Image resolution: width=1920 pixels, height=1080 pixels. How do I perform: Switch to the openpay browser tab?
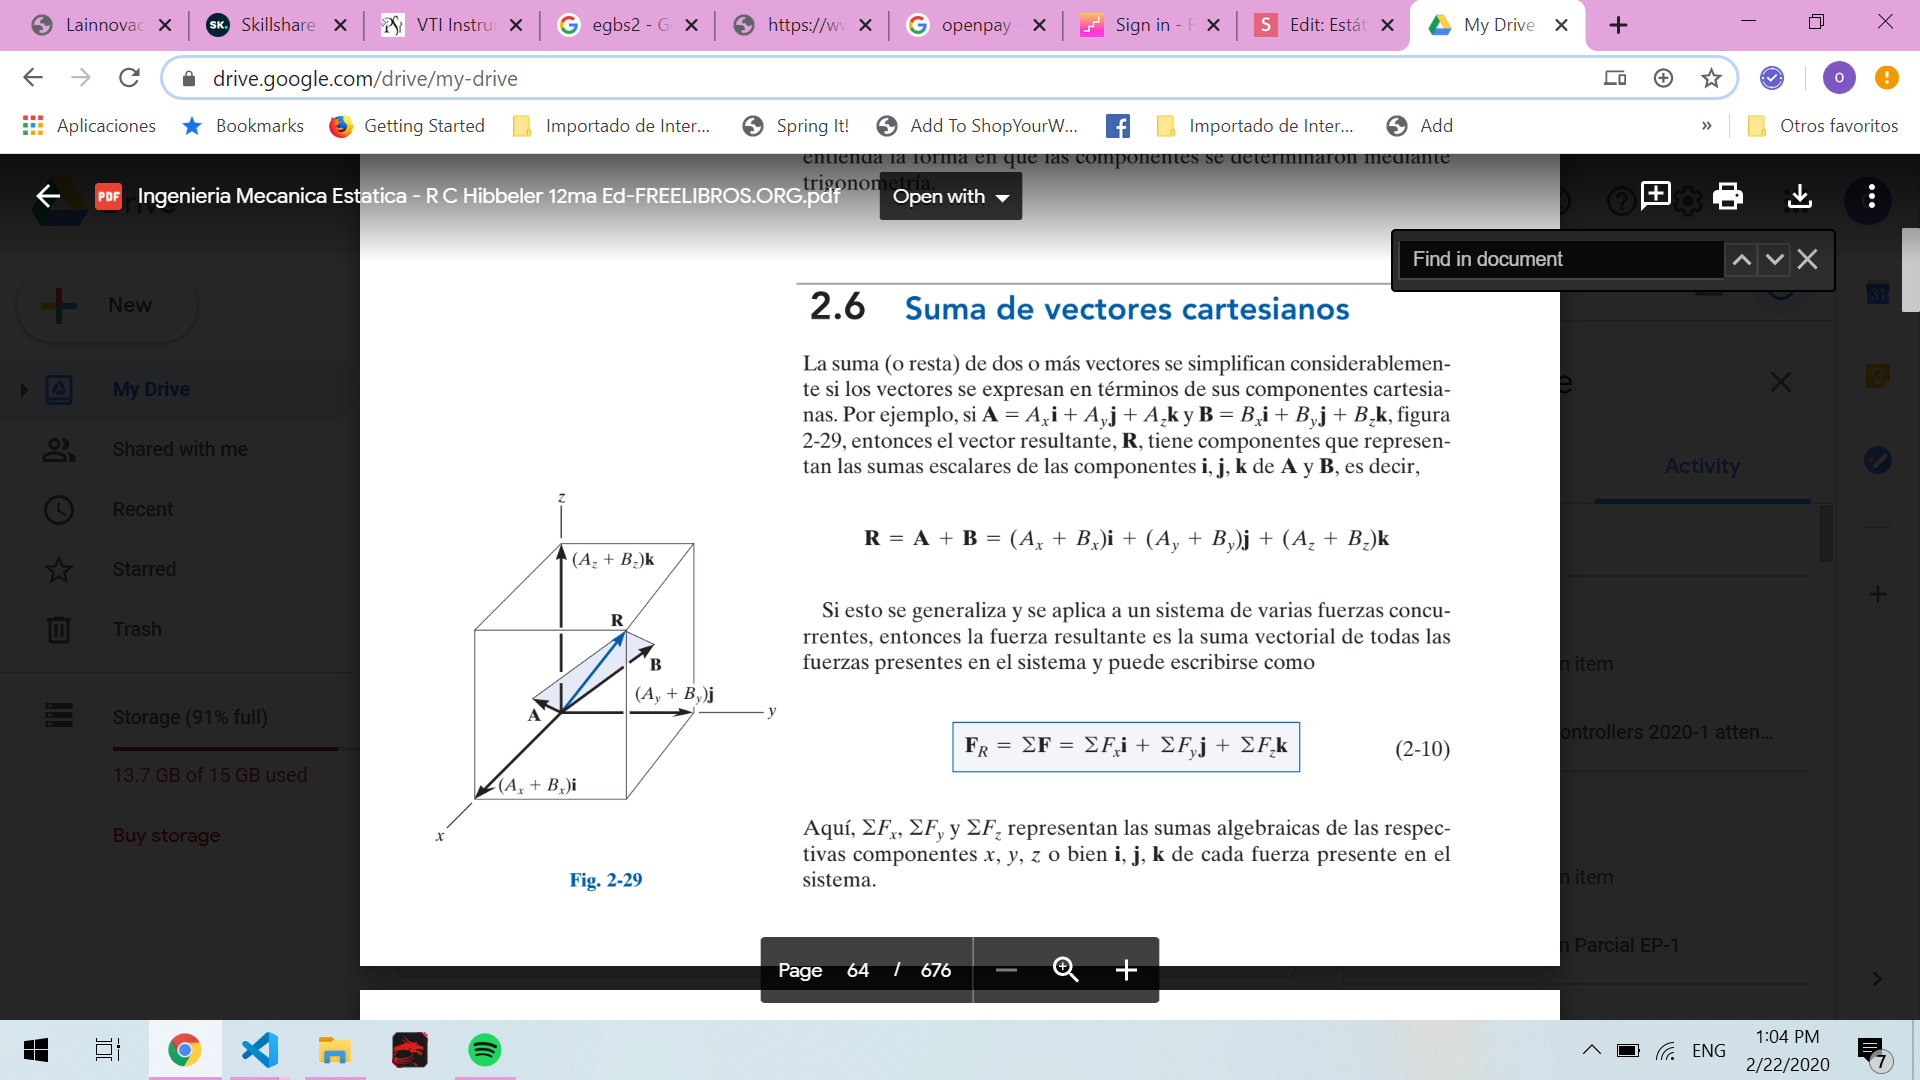coord(975,25)
